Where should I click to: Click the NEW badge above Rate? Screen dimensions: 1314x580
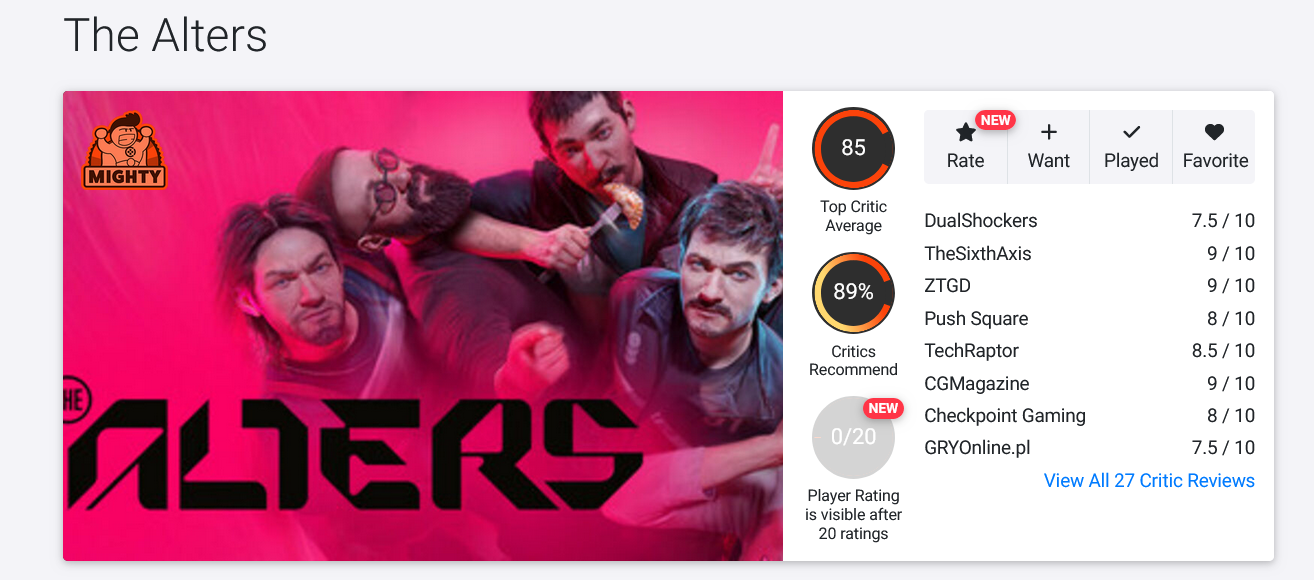(x=995, y=120)
